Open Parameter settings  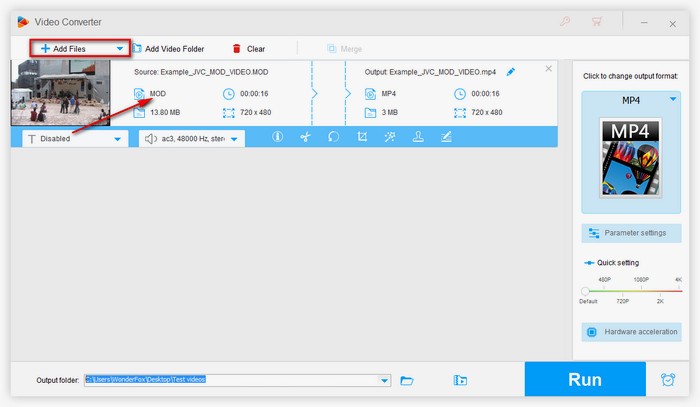(x=631, y=233)
